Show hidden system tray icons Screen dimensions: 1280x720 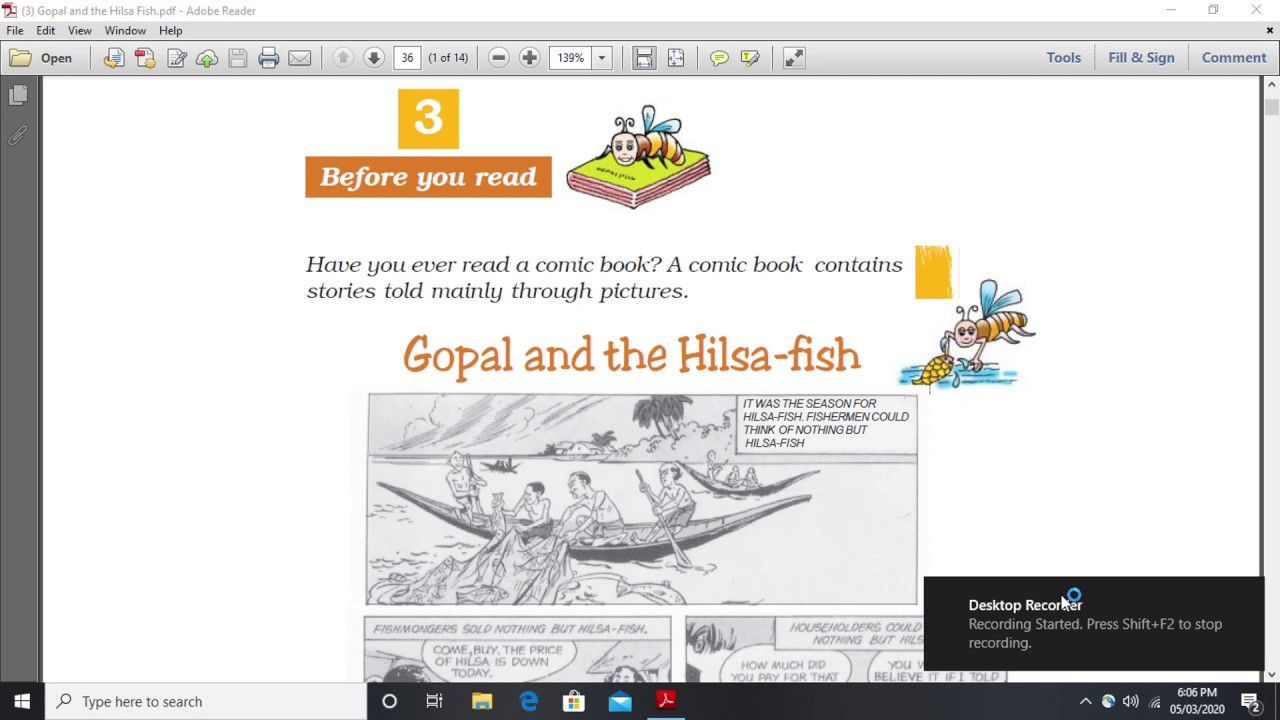[1085, 701]
